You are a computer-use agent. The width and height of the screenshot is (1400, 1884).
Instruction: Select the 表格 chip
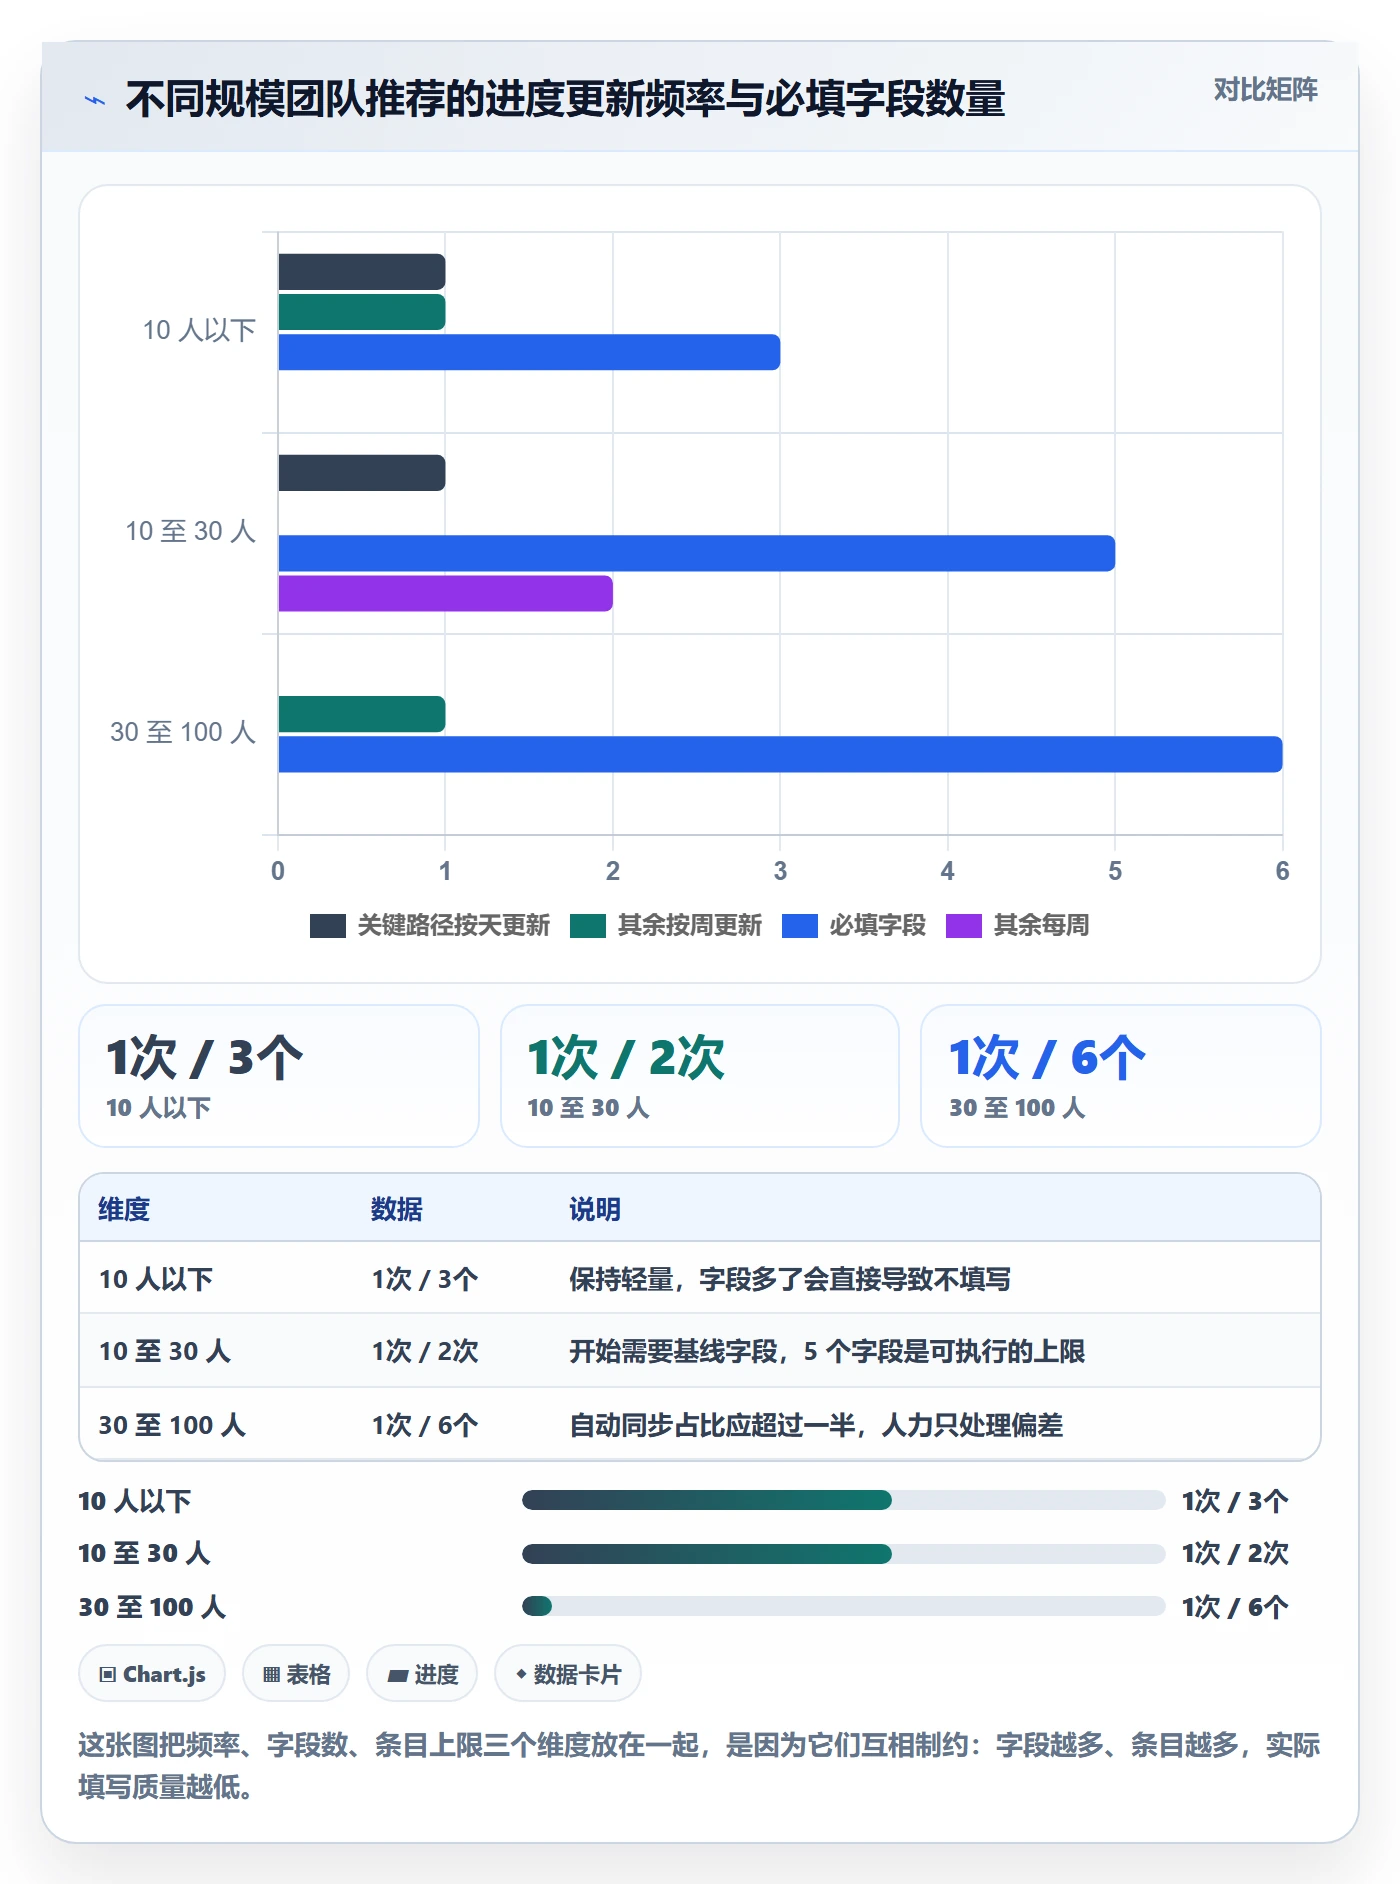click(296, 1673)
